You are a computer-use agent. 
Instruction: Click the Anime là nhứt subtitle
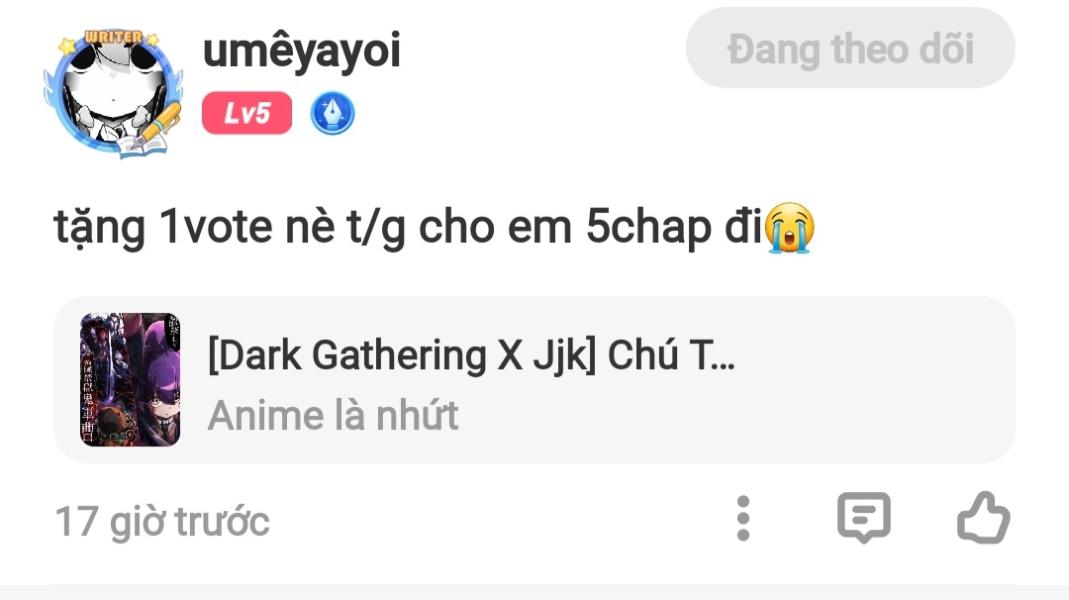[333, 415]
